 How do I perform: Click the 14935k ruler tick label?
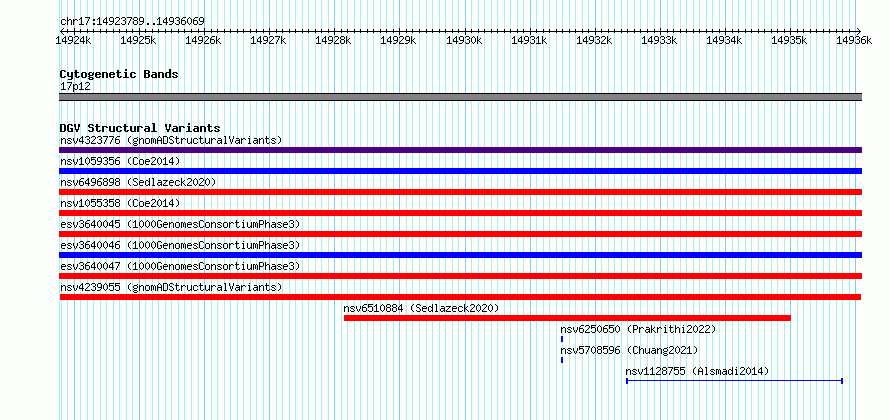789,40
